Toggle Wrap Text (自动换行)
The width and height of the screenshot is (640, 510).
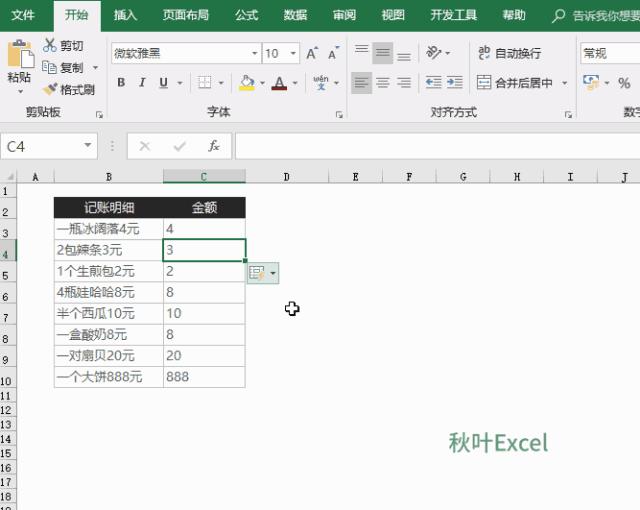509,53
